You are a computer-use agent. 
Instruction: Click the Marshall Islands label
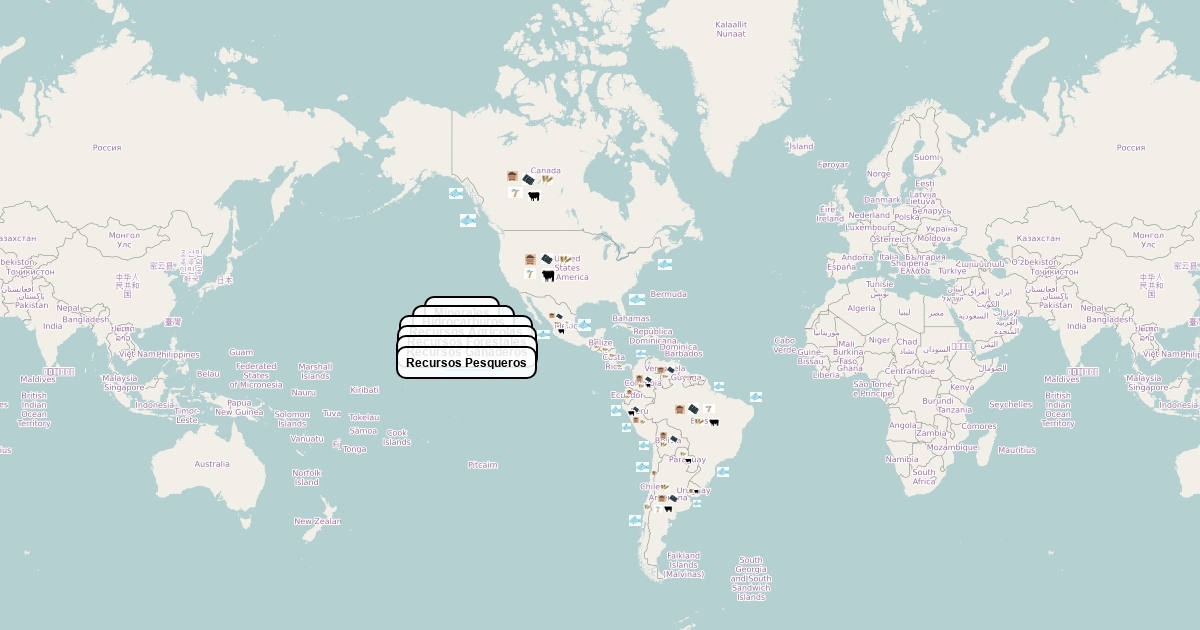pos(315,371)
